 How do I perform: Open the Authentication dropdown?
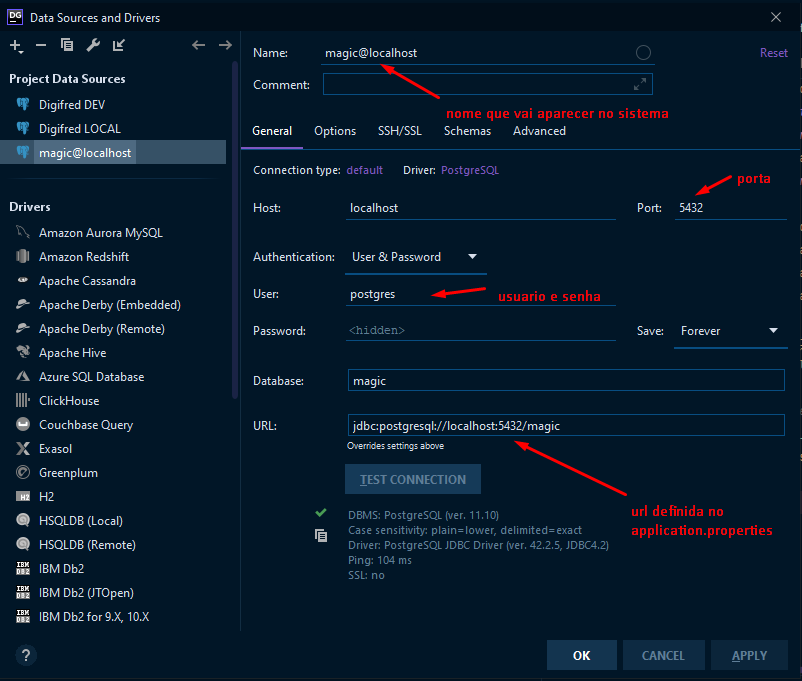pos(416,257)
